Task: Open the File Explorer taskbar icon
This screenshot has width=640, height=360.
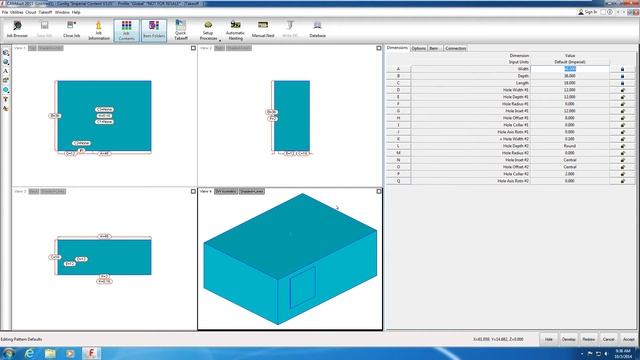Action: click(x=50, y=353)
